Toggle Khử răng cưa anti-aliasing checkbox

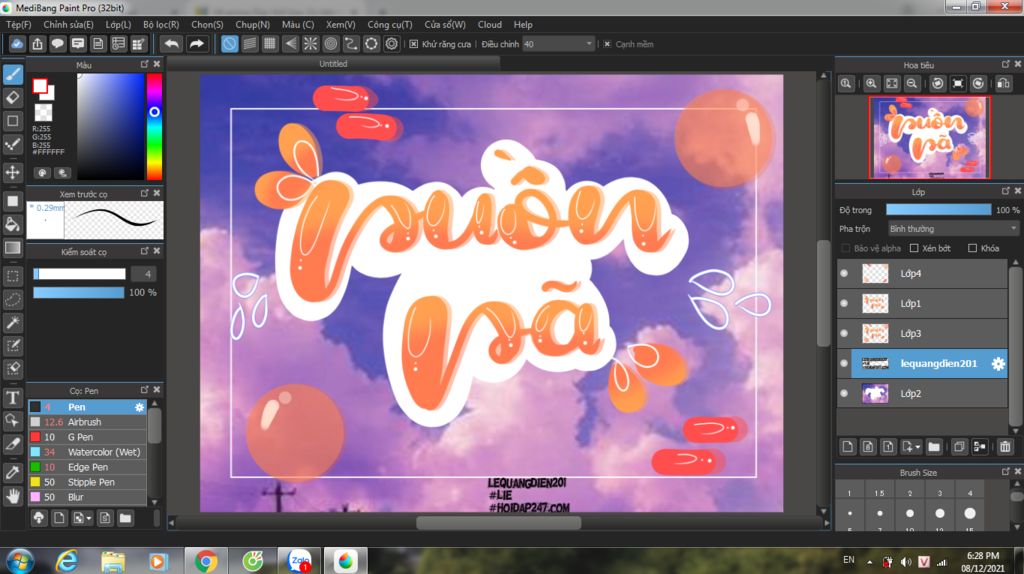click(413, 44)
